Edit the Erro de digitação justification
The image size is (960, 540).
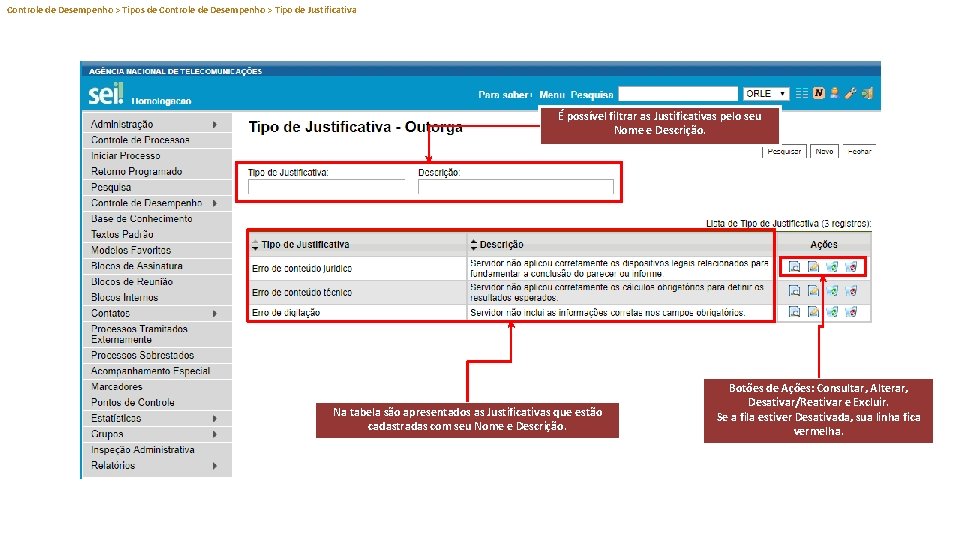[x=813, y=312]
